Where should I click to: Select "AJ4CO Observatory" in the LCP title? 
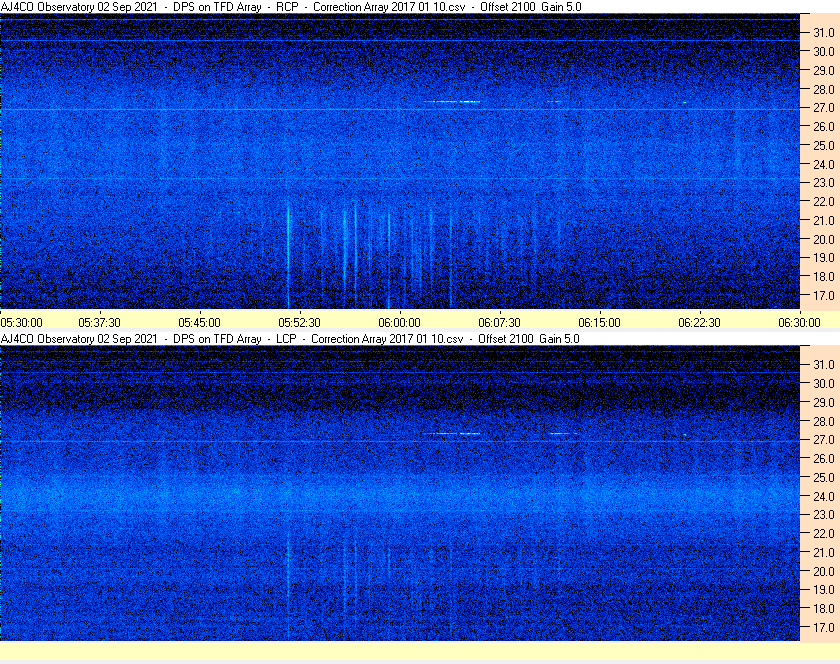point(48,339)
